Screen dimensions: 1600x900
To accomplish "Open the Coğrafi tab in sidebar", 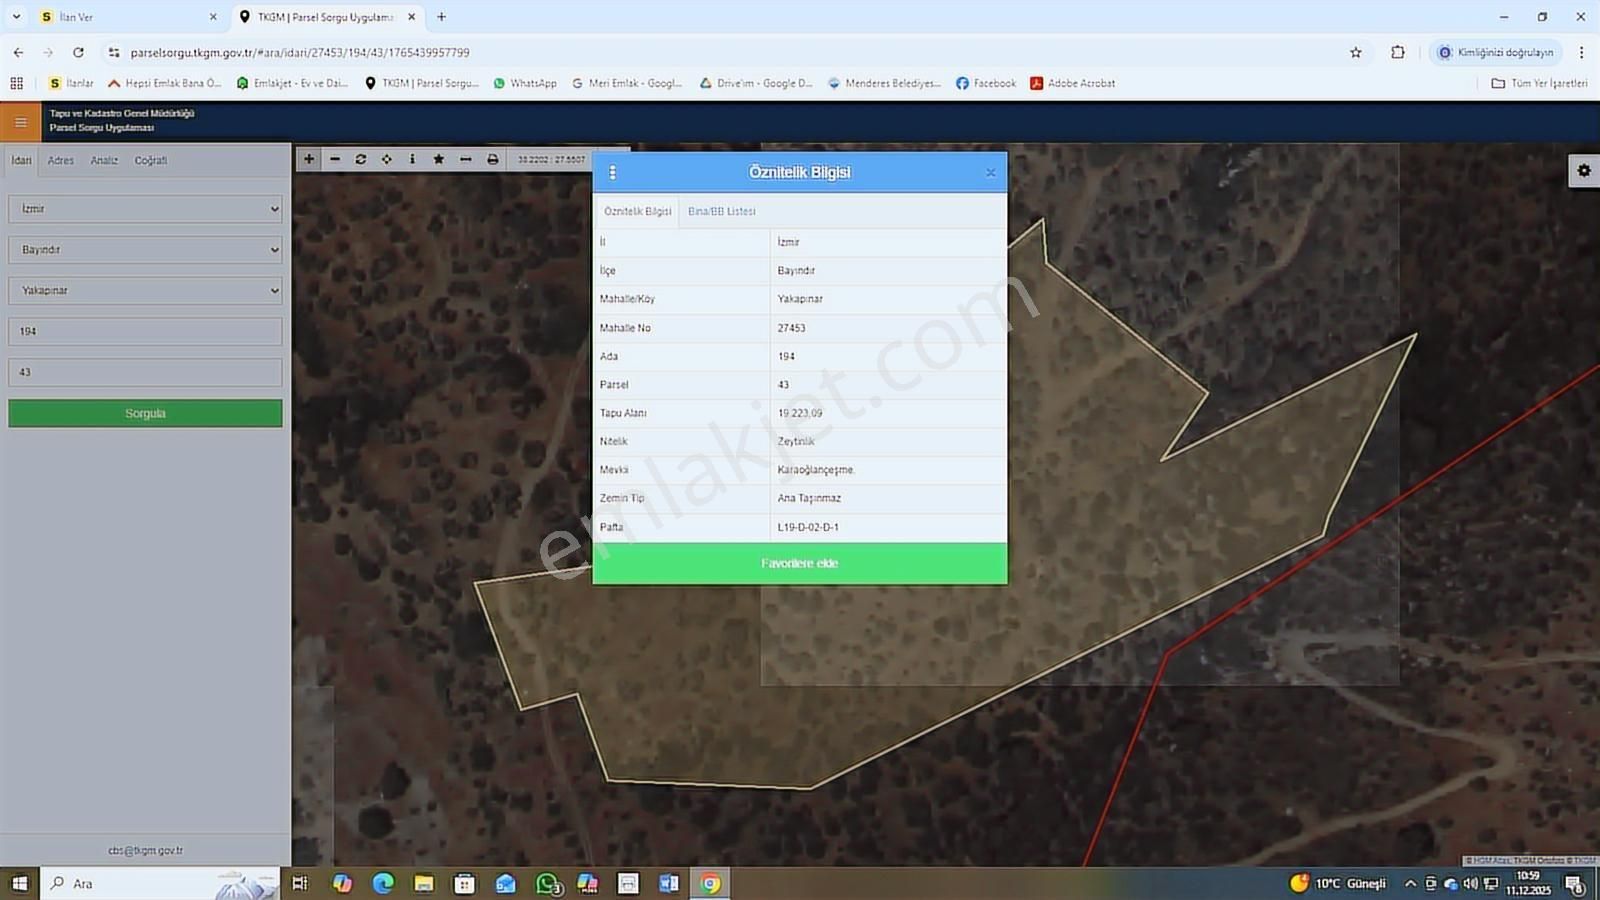I will 151,161.
